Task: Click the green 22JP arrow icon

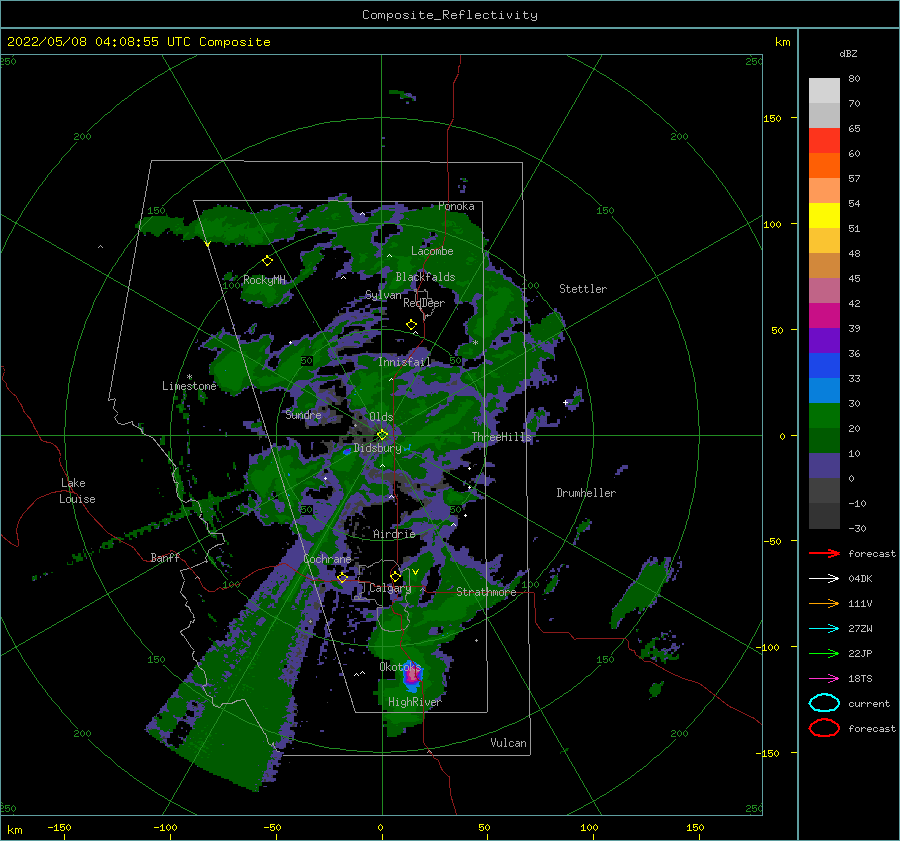Action: coord(824,653)
